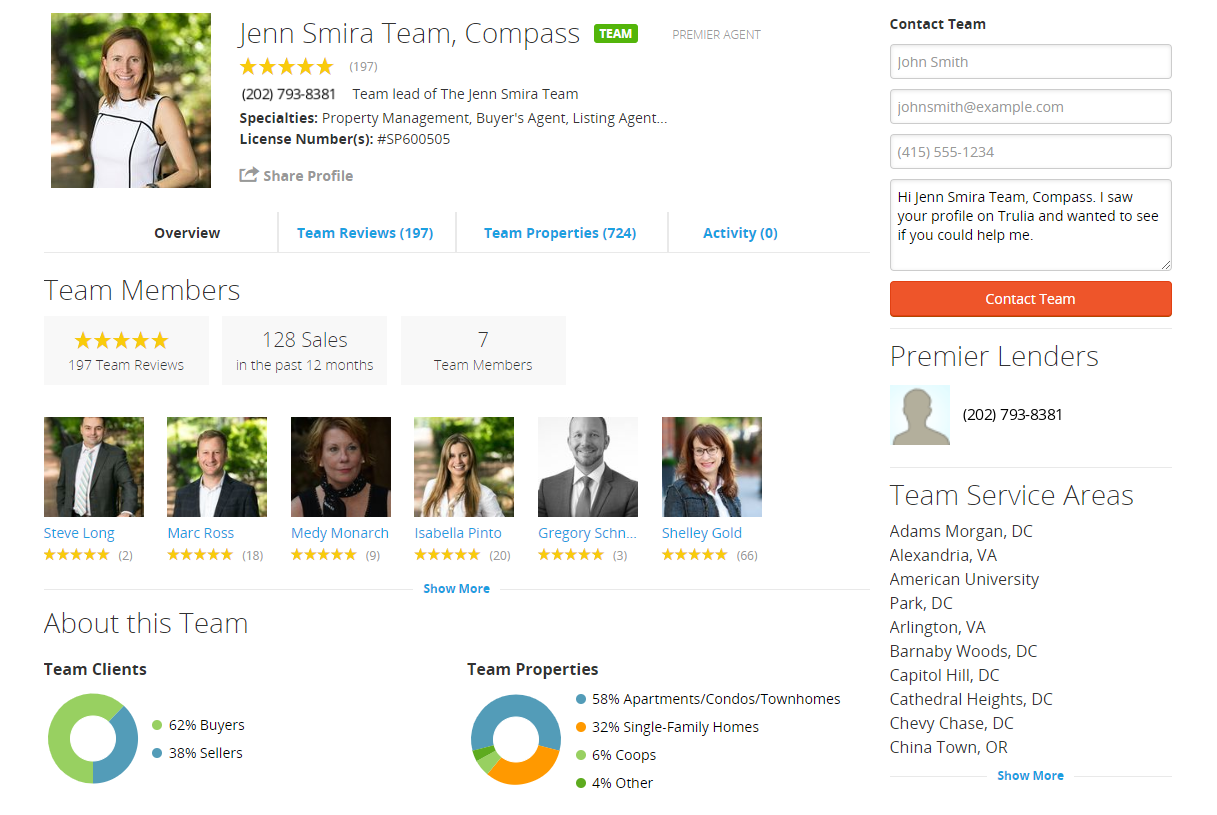Open Marc Ross's profile link
This screenshot has height=815, width=1217.
(x=200, y=533)
